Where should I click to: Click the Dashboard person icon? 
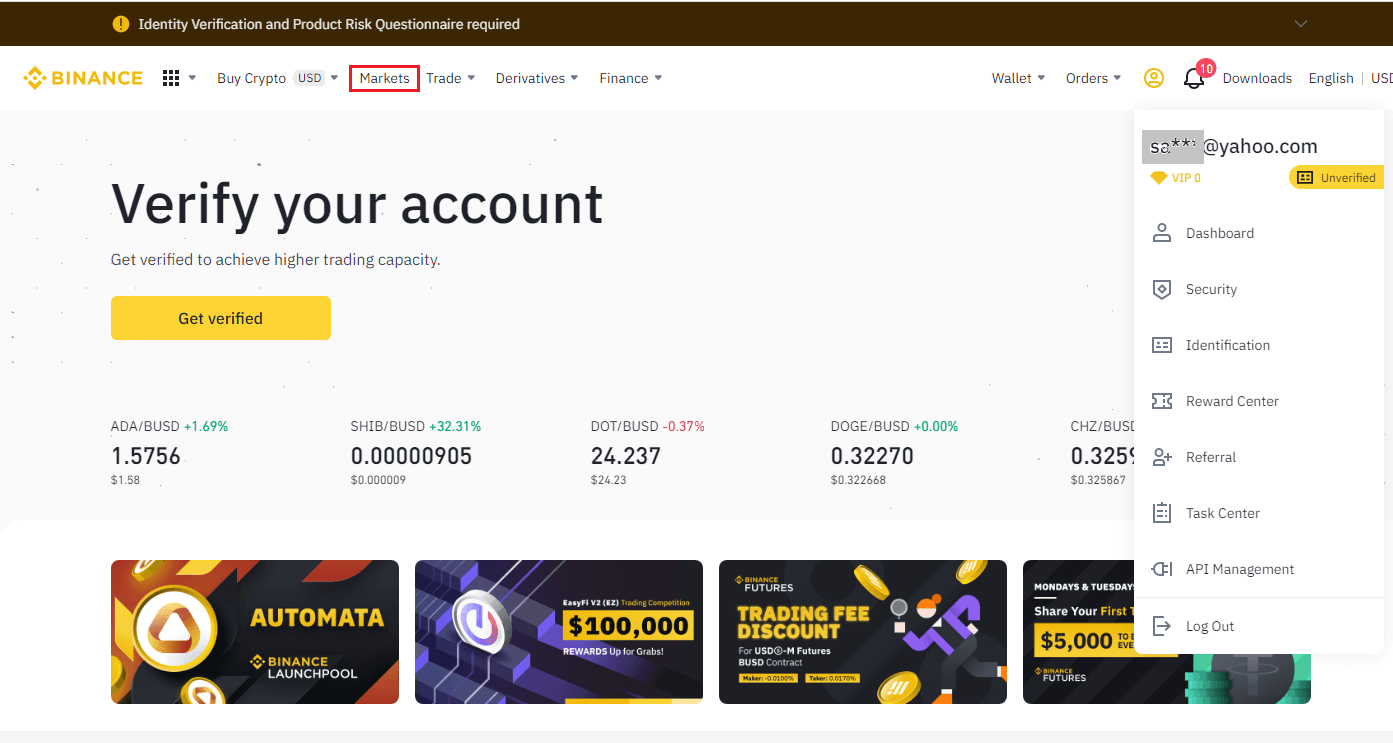tap(1162, 233)
